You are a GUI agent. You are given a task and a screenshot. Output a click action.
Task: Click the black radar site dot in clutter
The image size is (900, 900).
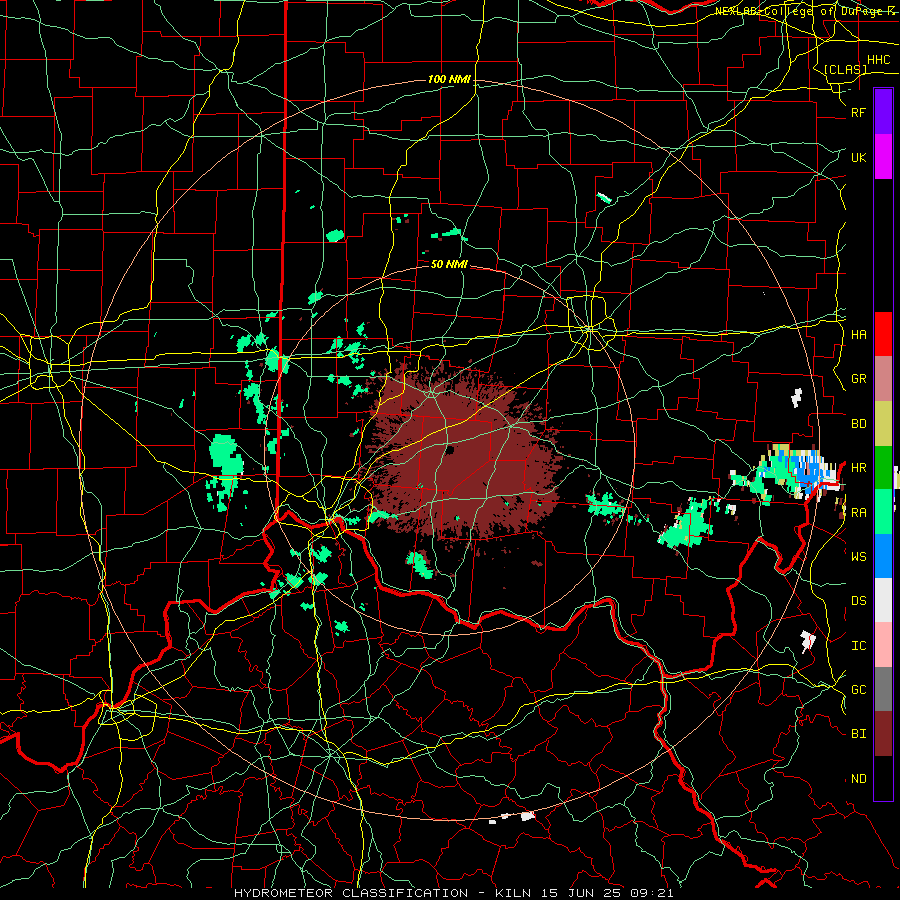pyautogui.click(x=449, y=450)
